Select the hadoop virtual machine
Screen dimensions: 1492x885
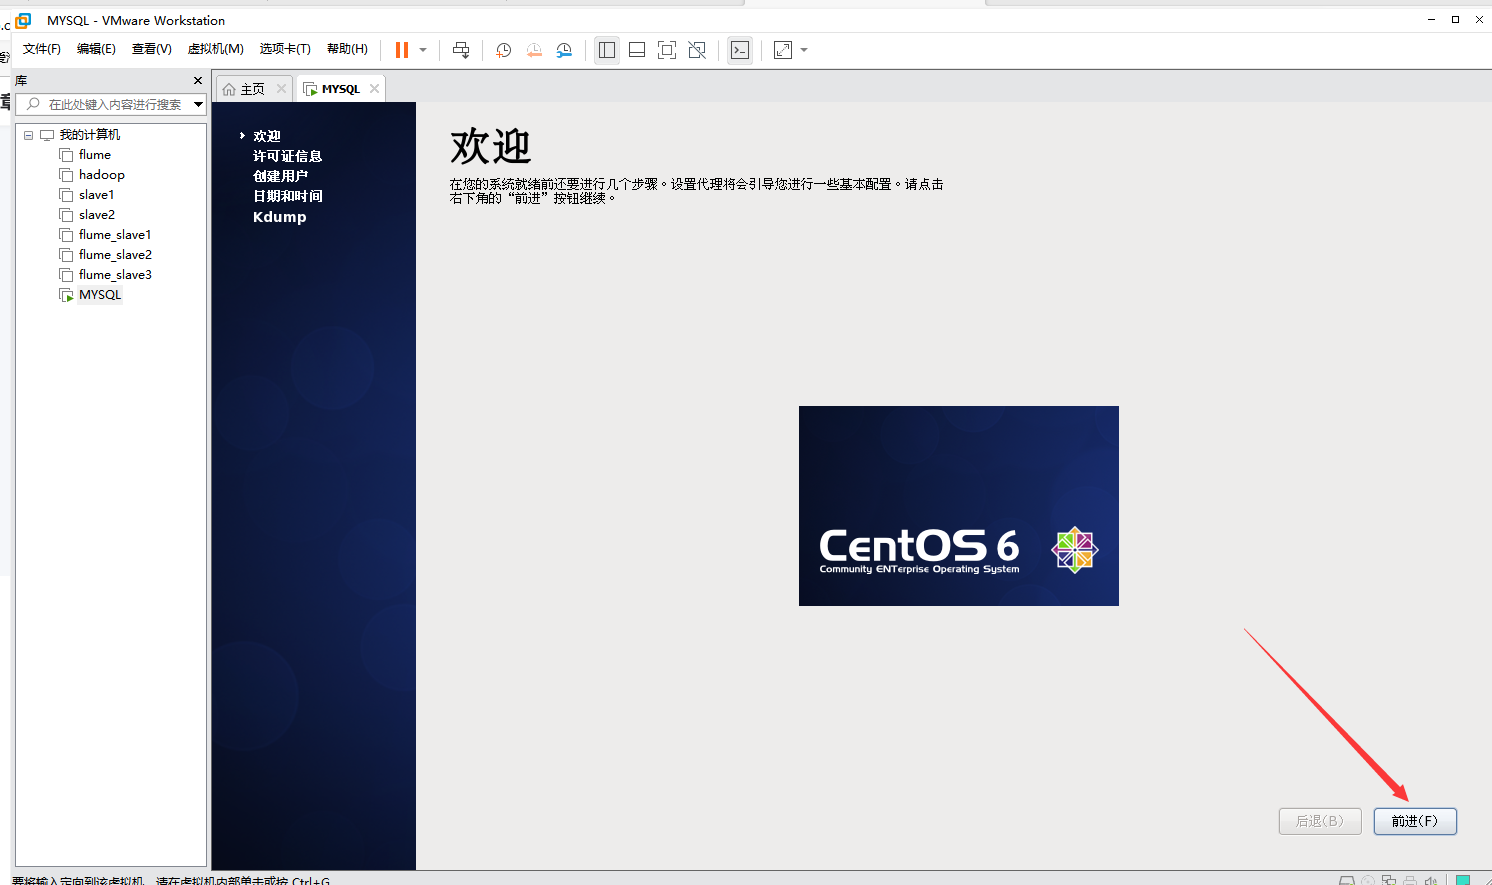(102, 175)
